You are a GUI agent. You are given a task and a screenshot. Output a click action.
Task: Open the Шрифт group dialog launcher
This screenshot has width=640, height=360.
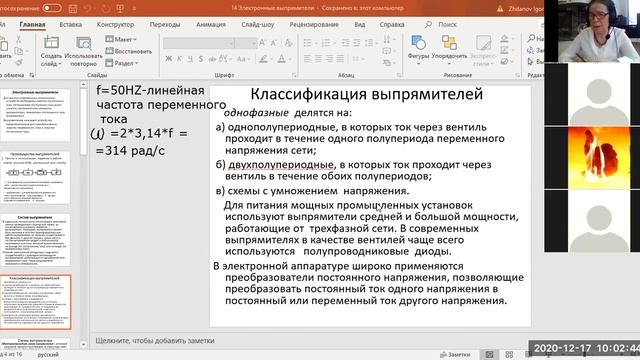tap(294, 75)
